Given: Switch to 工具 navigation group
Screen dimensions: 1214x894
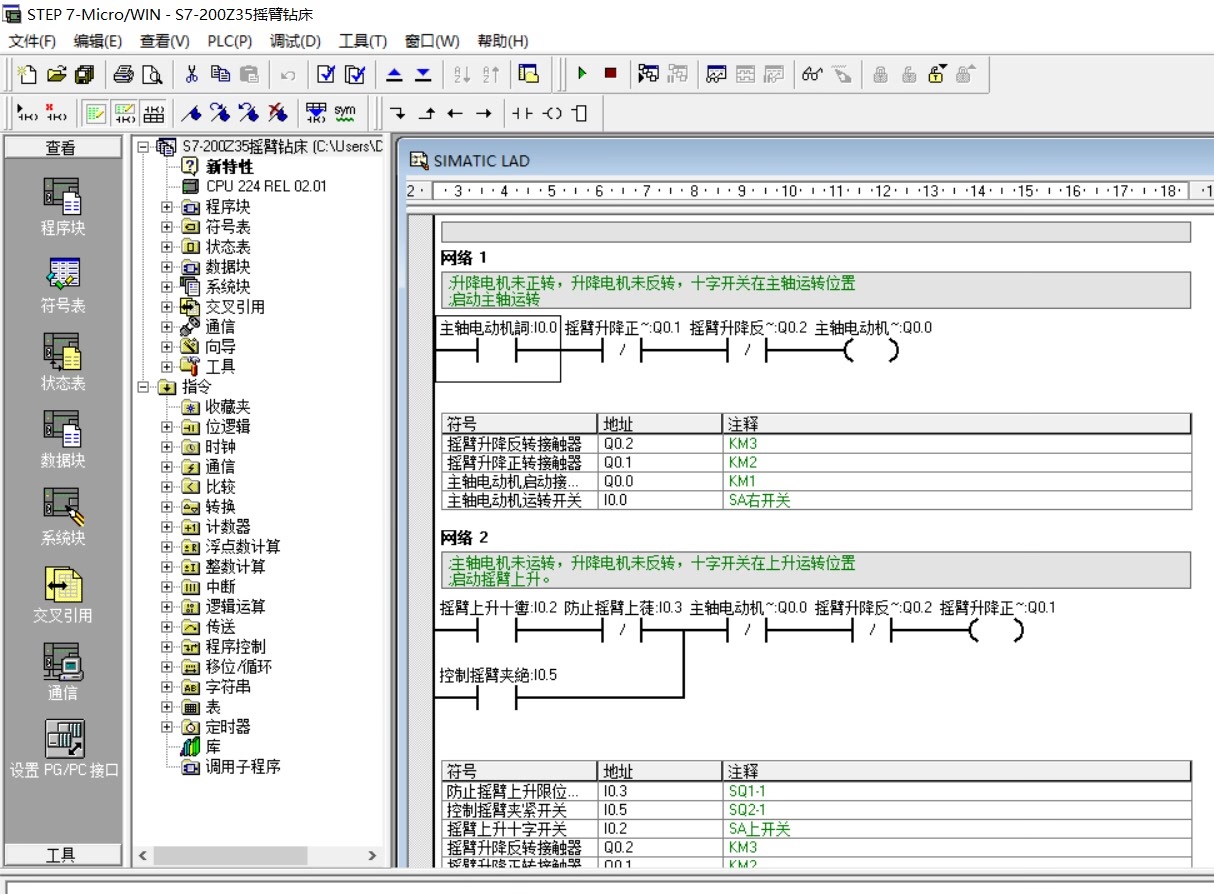Looking at the screenshot, I should pos(61,854).
